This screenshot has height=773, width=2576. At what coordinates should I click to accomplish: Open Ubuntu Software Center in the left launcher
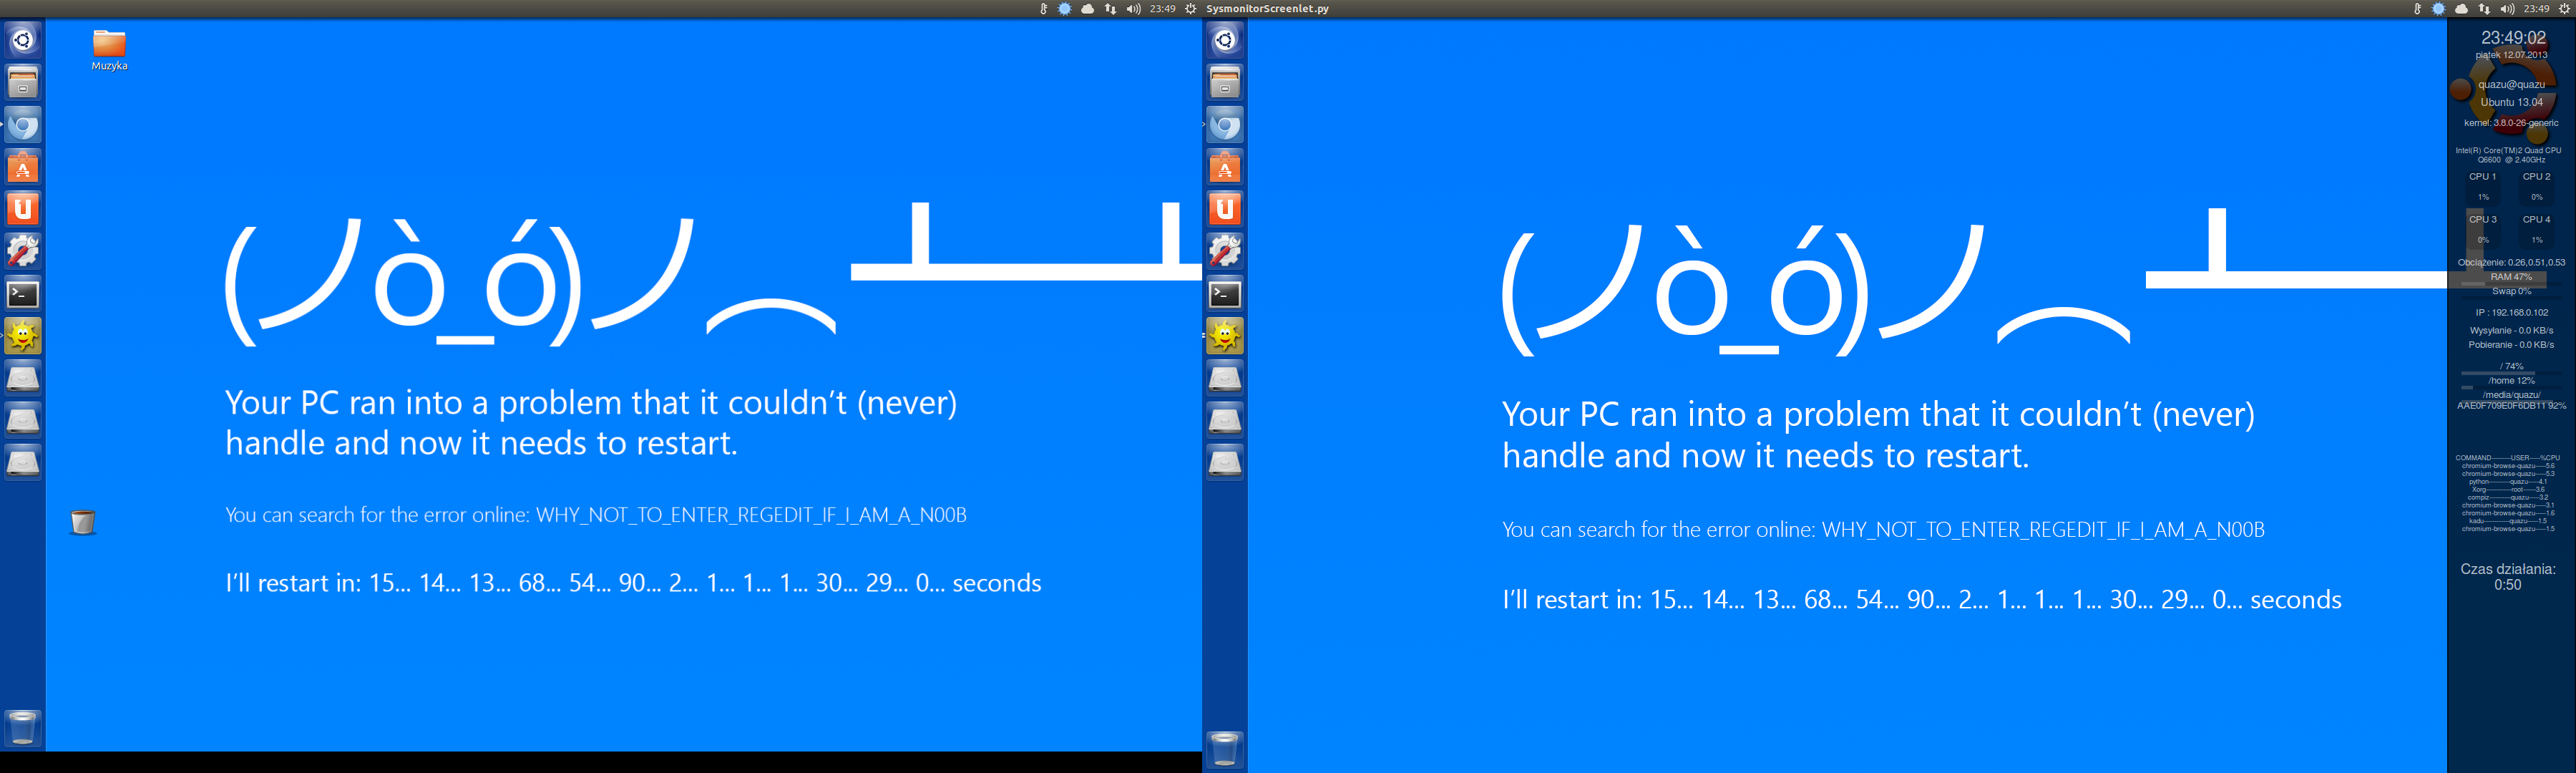click(x=23, y=167)
